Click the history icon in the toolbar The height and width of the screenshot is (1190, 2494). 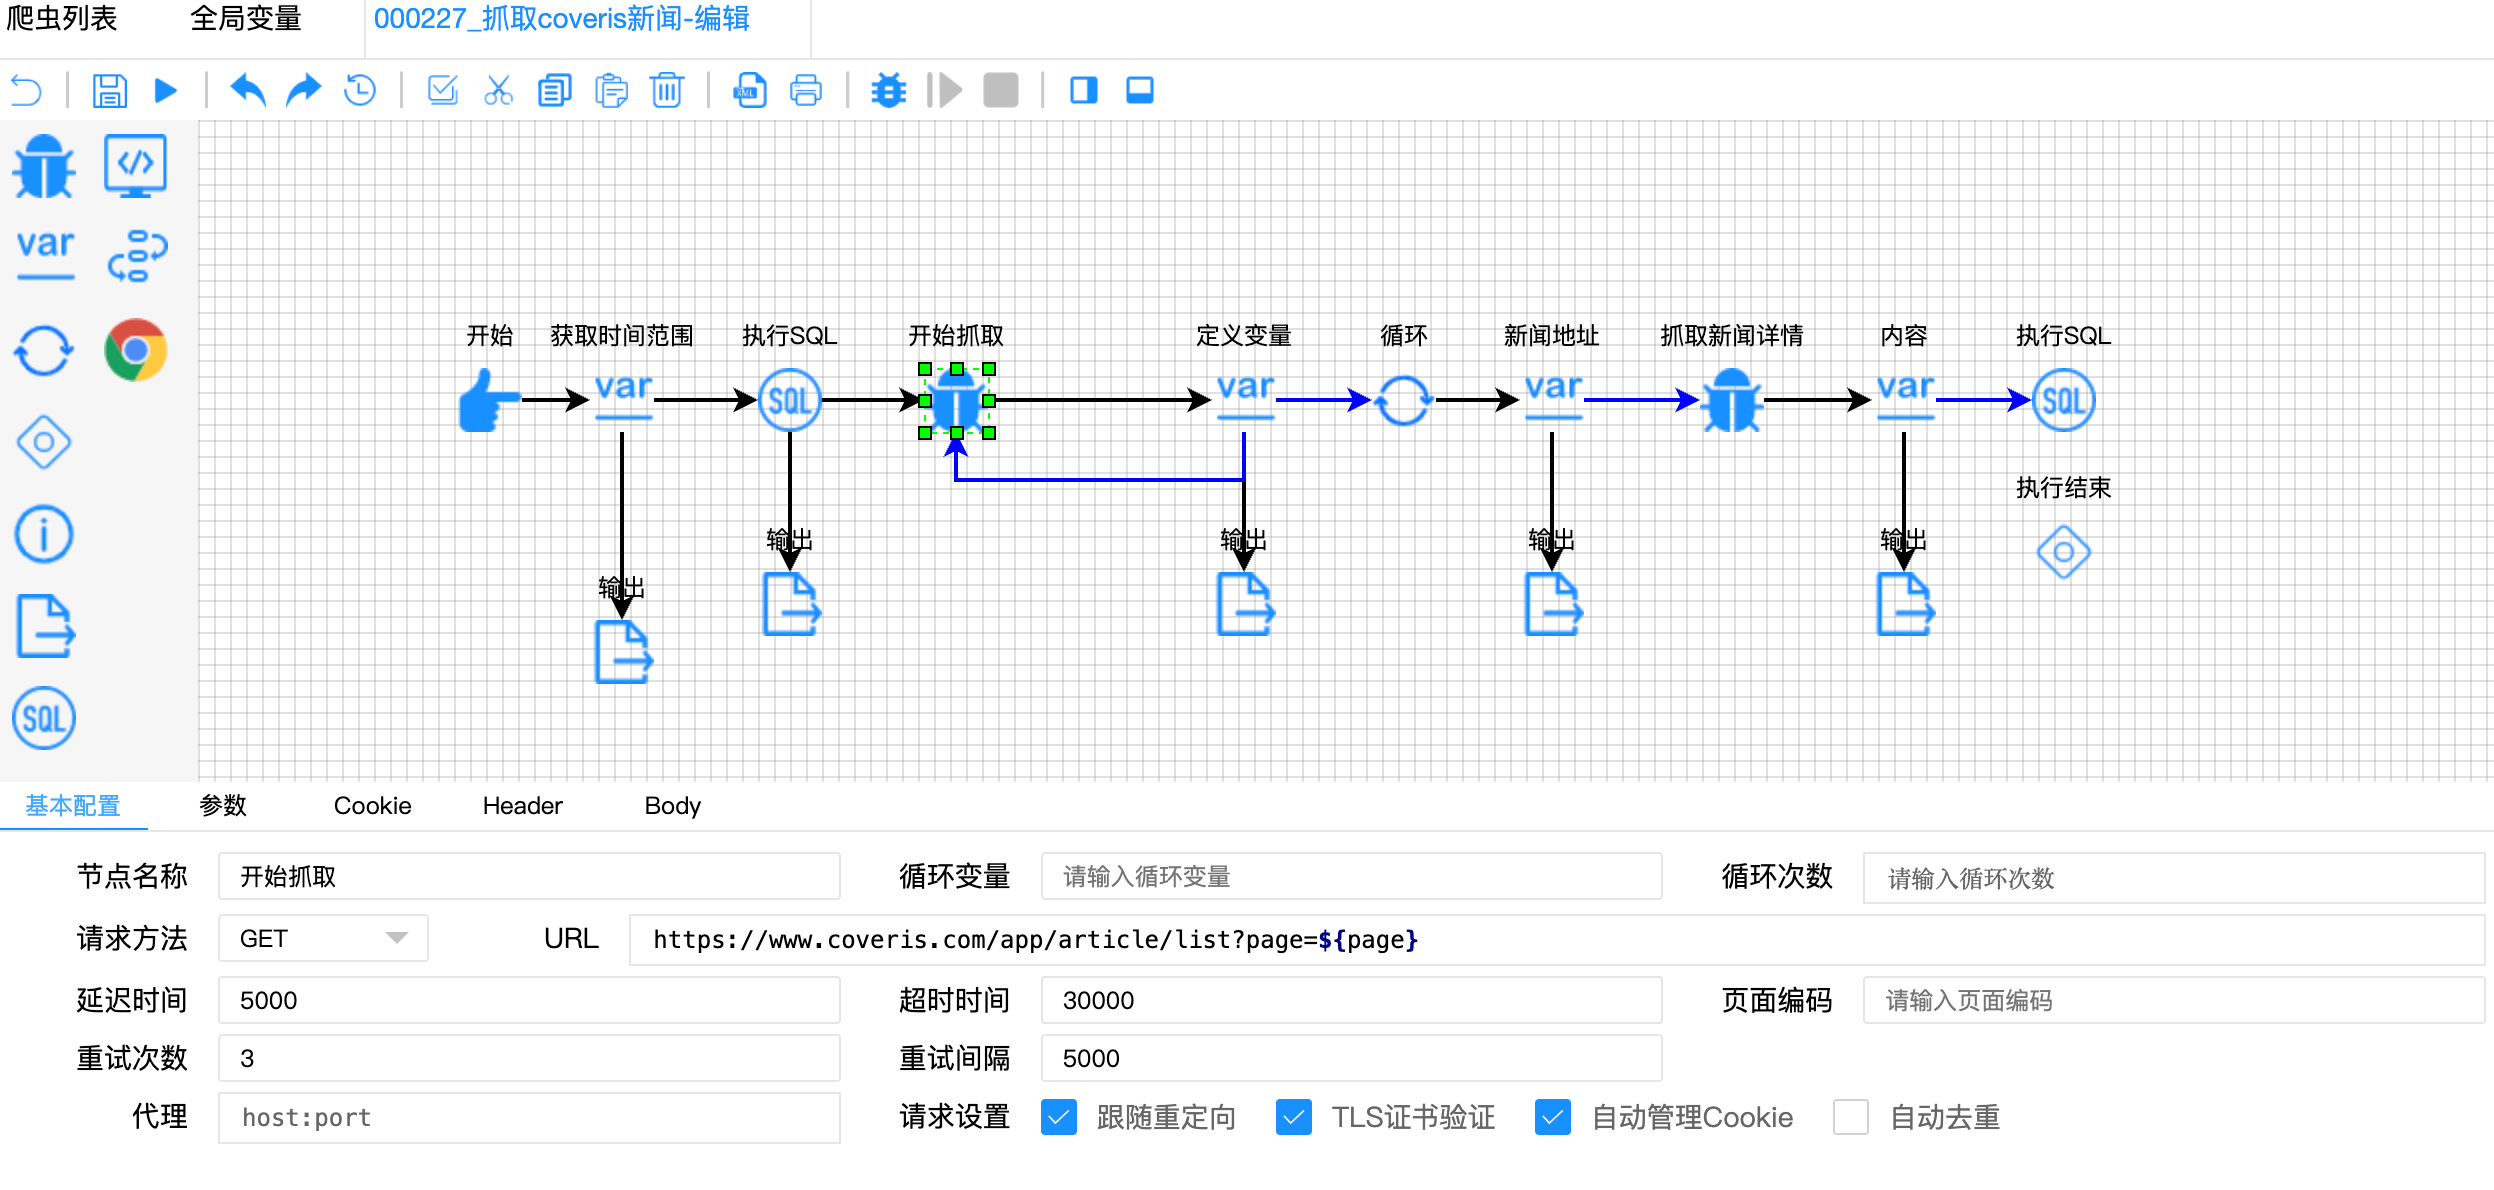[359, 90]
